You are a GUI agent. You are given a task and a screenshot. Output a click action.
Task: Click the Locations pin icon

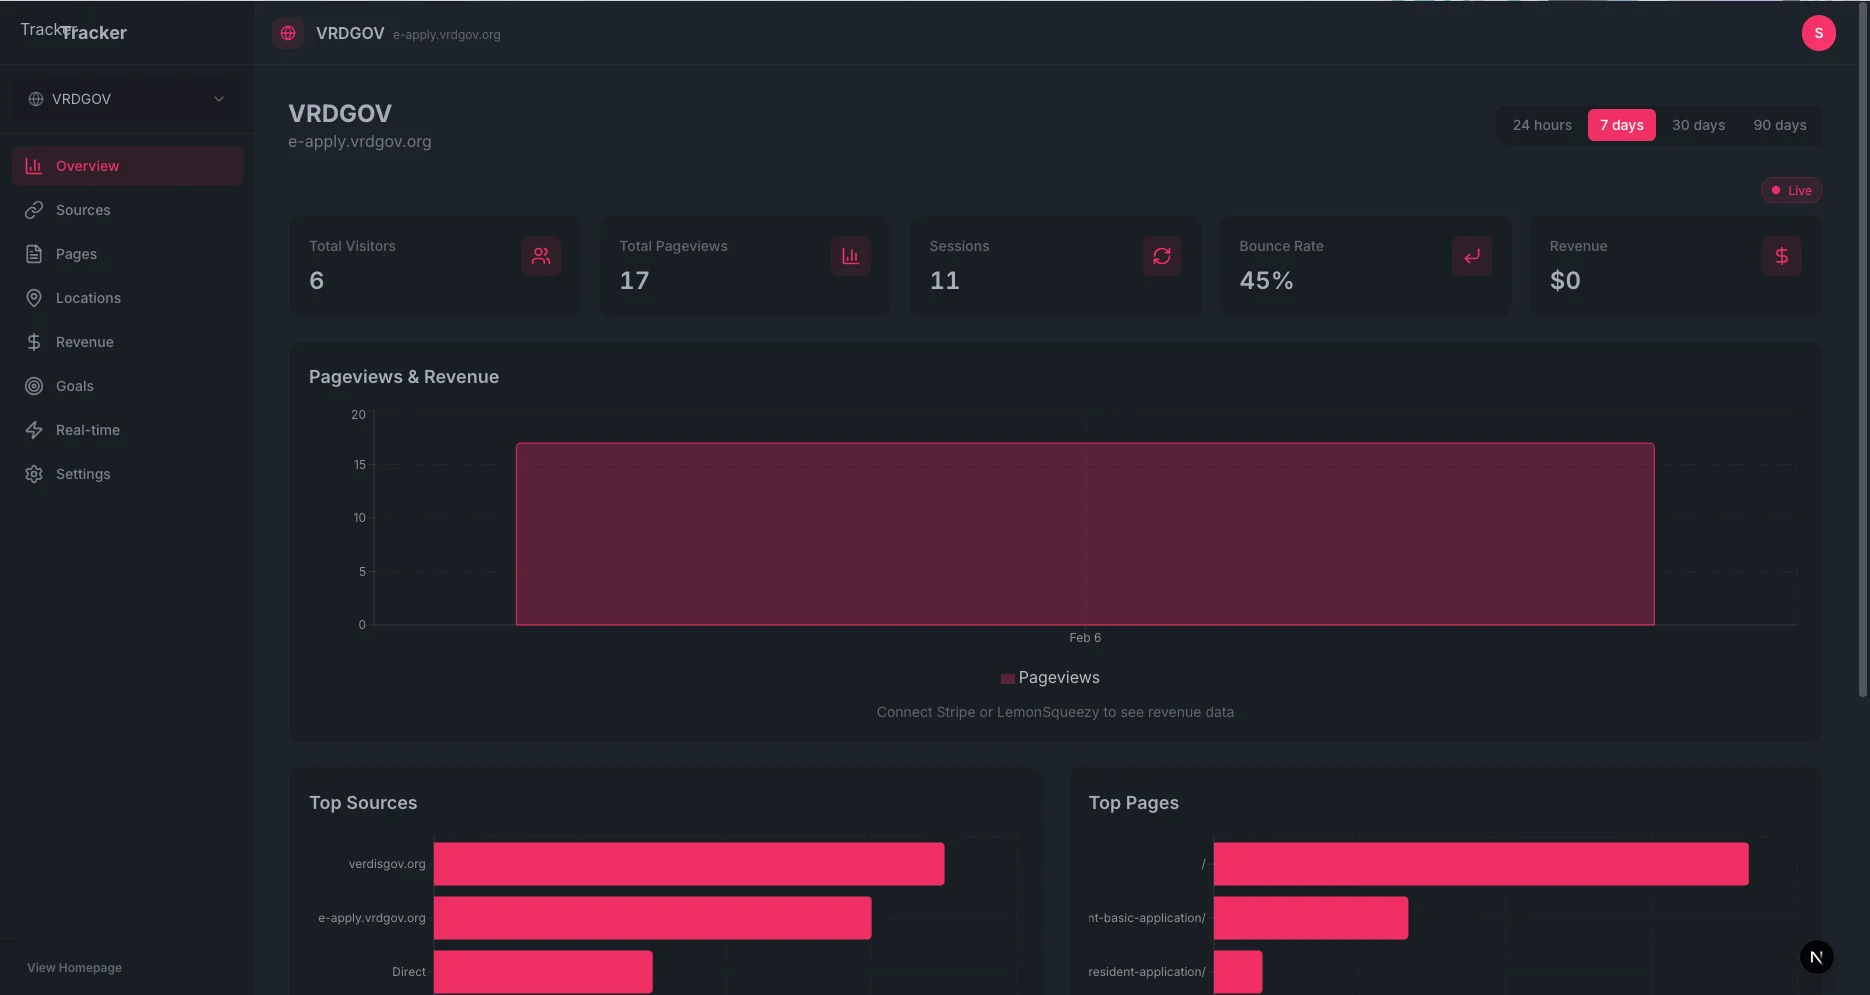(34, 297)
